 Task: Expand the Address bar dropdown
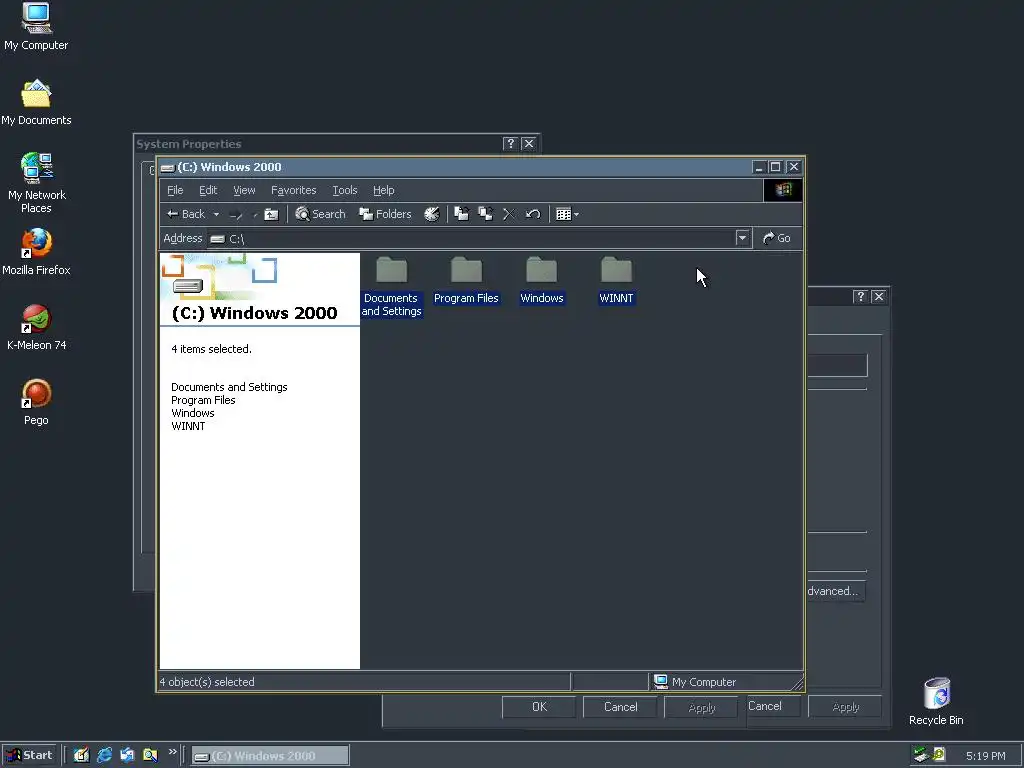(742, 238)
